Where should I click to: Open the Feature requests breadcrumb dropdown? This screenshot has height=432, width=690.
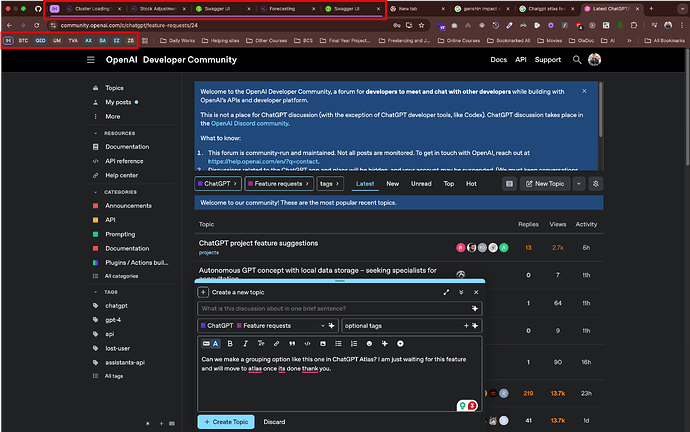coord(279,184)
